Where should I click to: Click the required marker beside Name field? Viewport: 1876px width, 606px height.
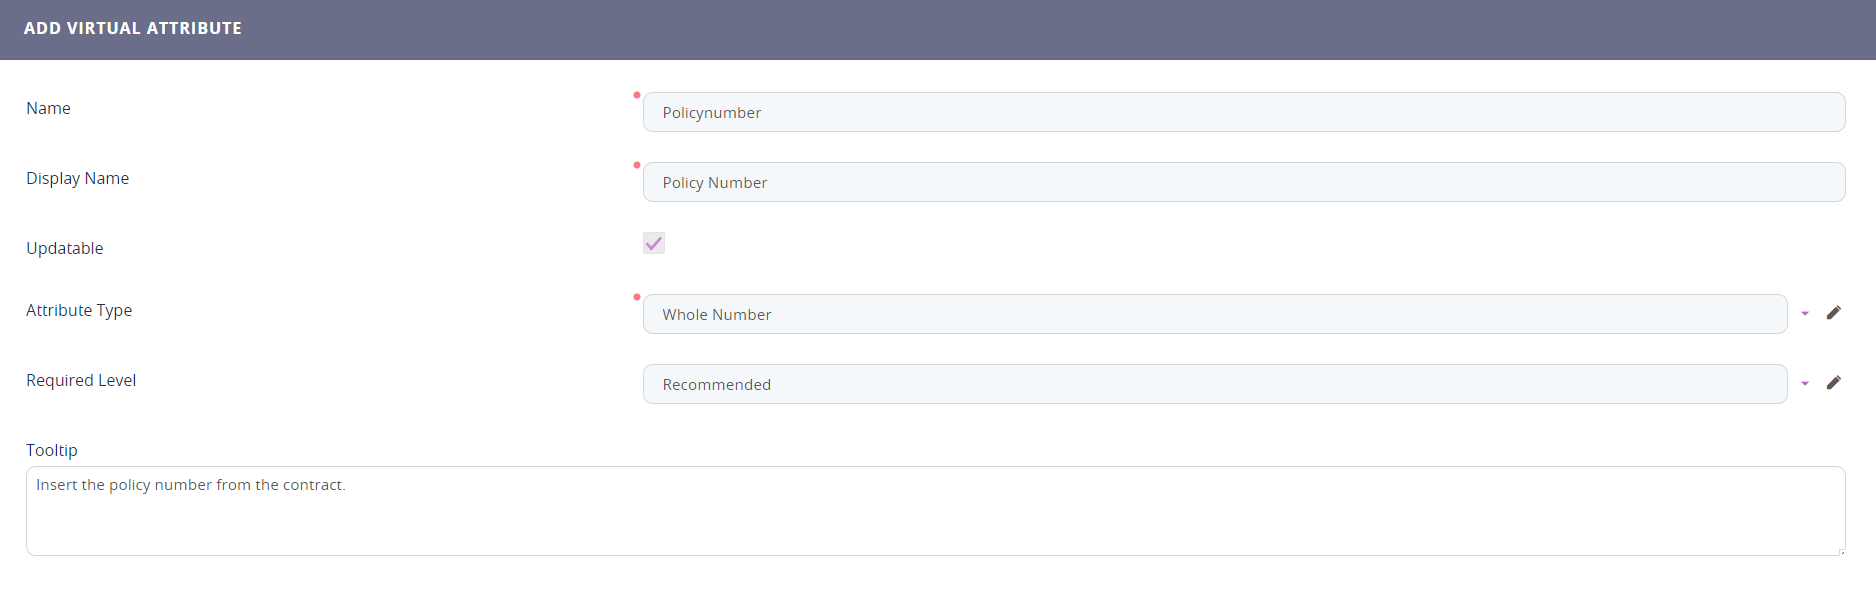637,95
